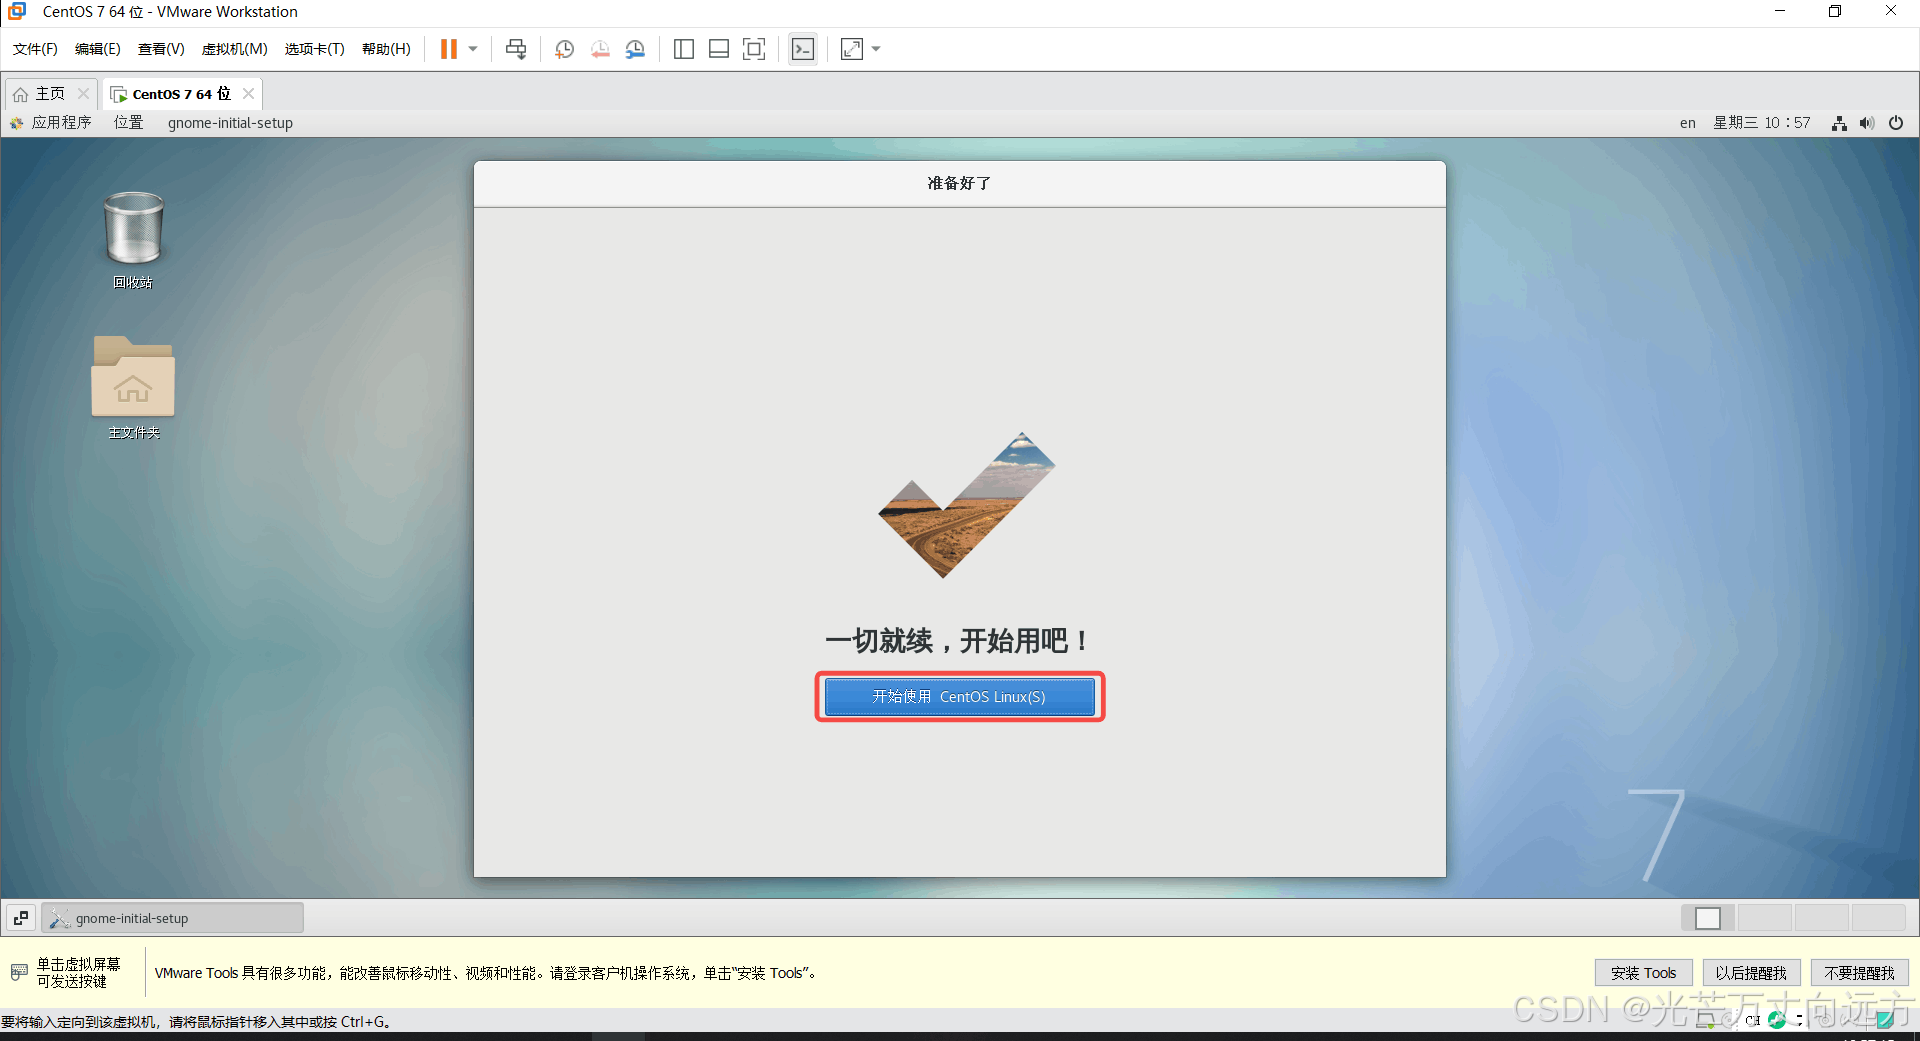Open the 选项卡(T) menu

tap(314, 49)
